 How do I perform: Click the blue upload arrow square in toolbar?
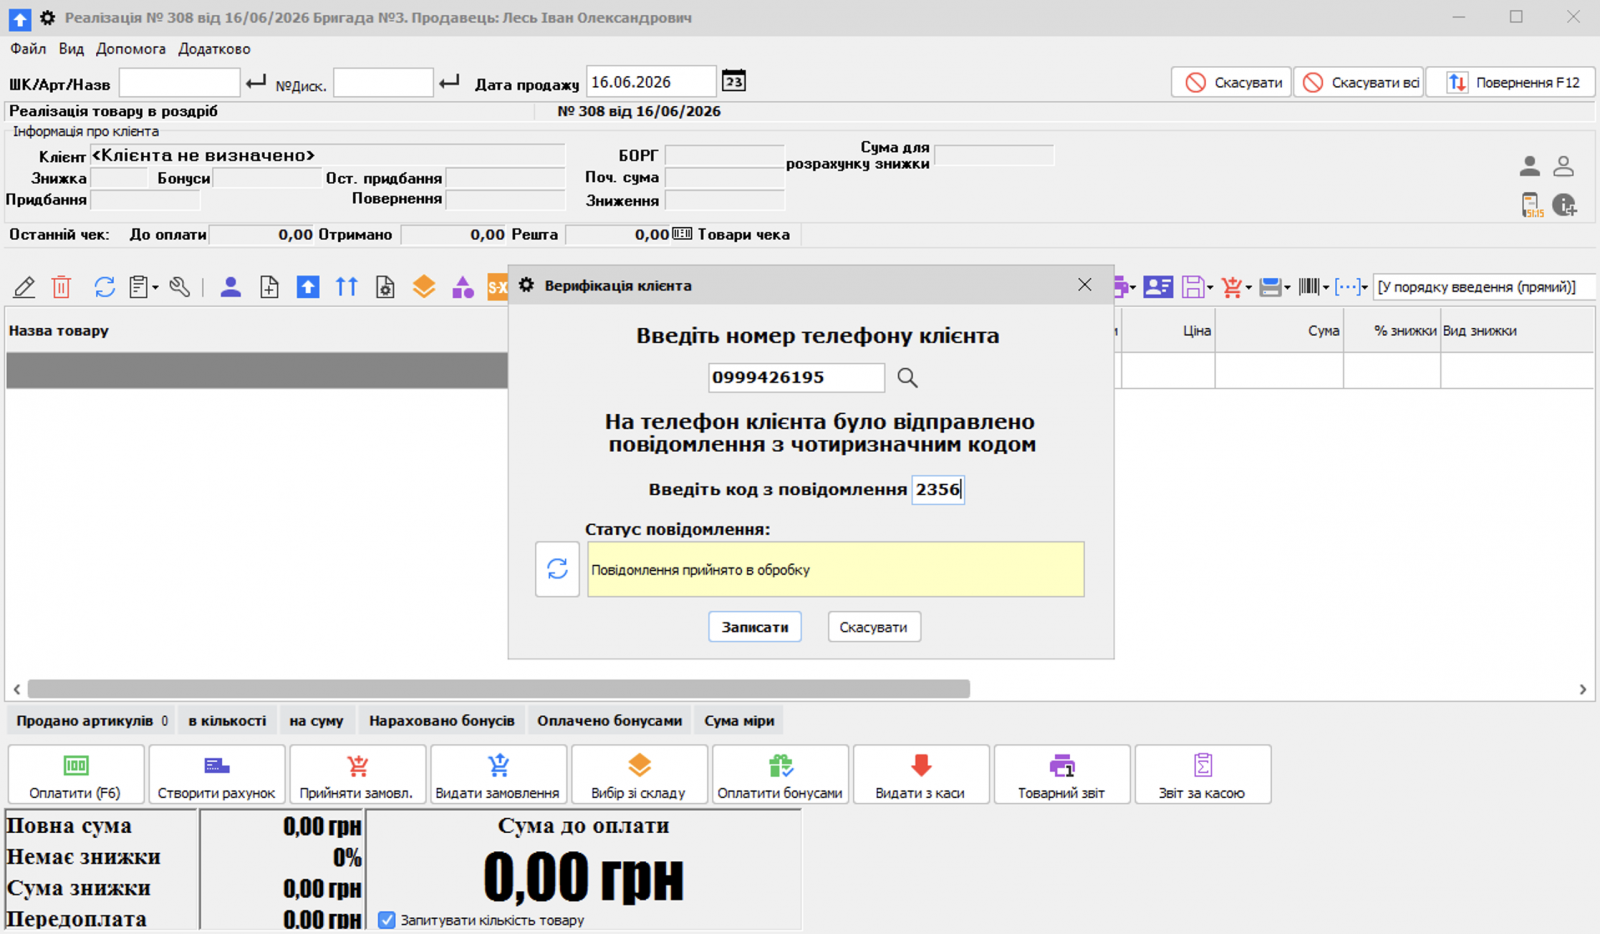308,288
